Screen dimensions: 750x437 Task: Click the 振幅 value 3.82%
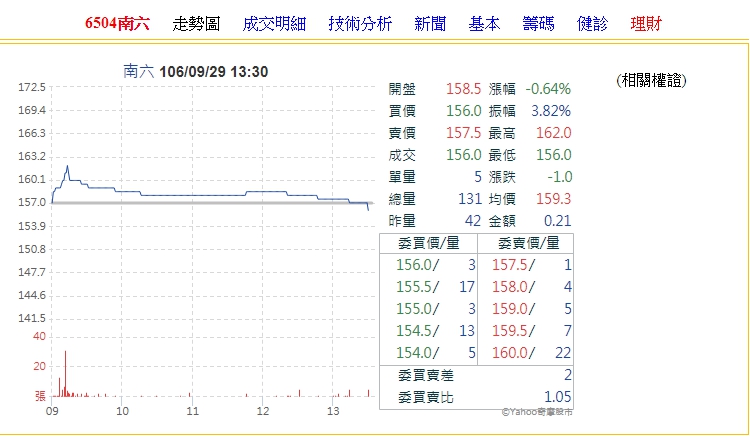click(551, 111)
